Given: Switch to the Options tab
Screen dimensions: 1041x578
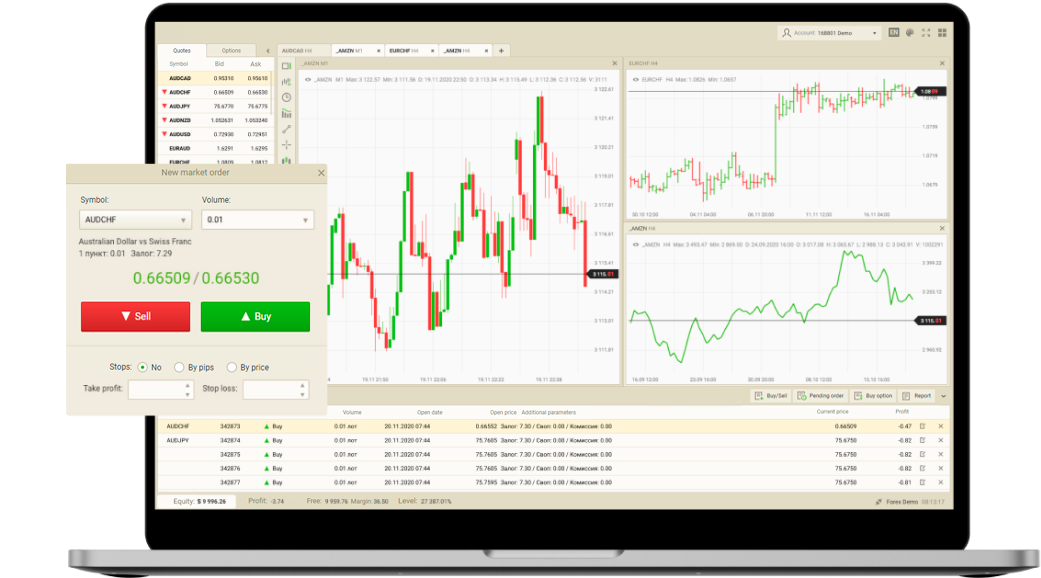Looking at the screenshot, I should click(231, 50).
